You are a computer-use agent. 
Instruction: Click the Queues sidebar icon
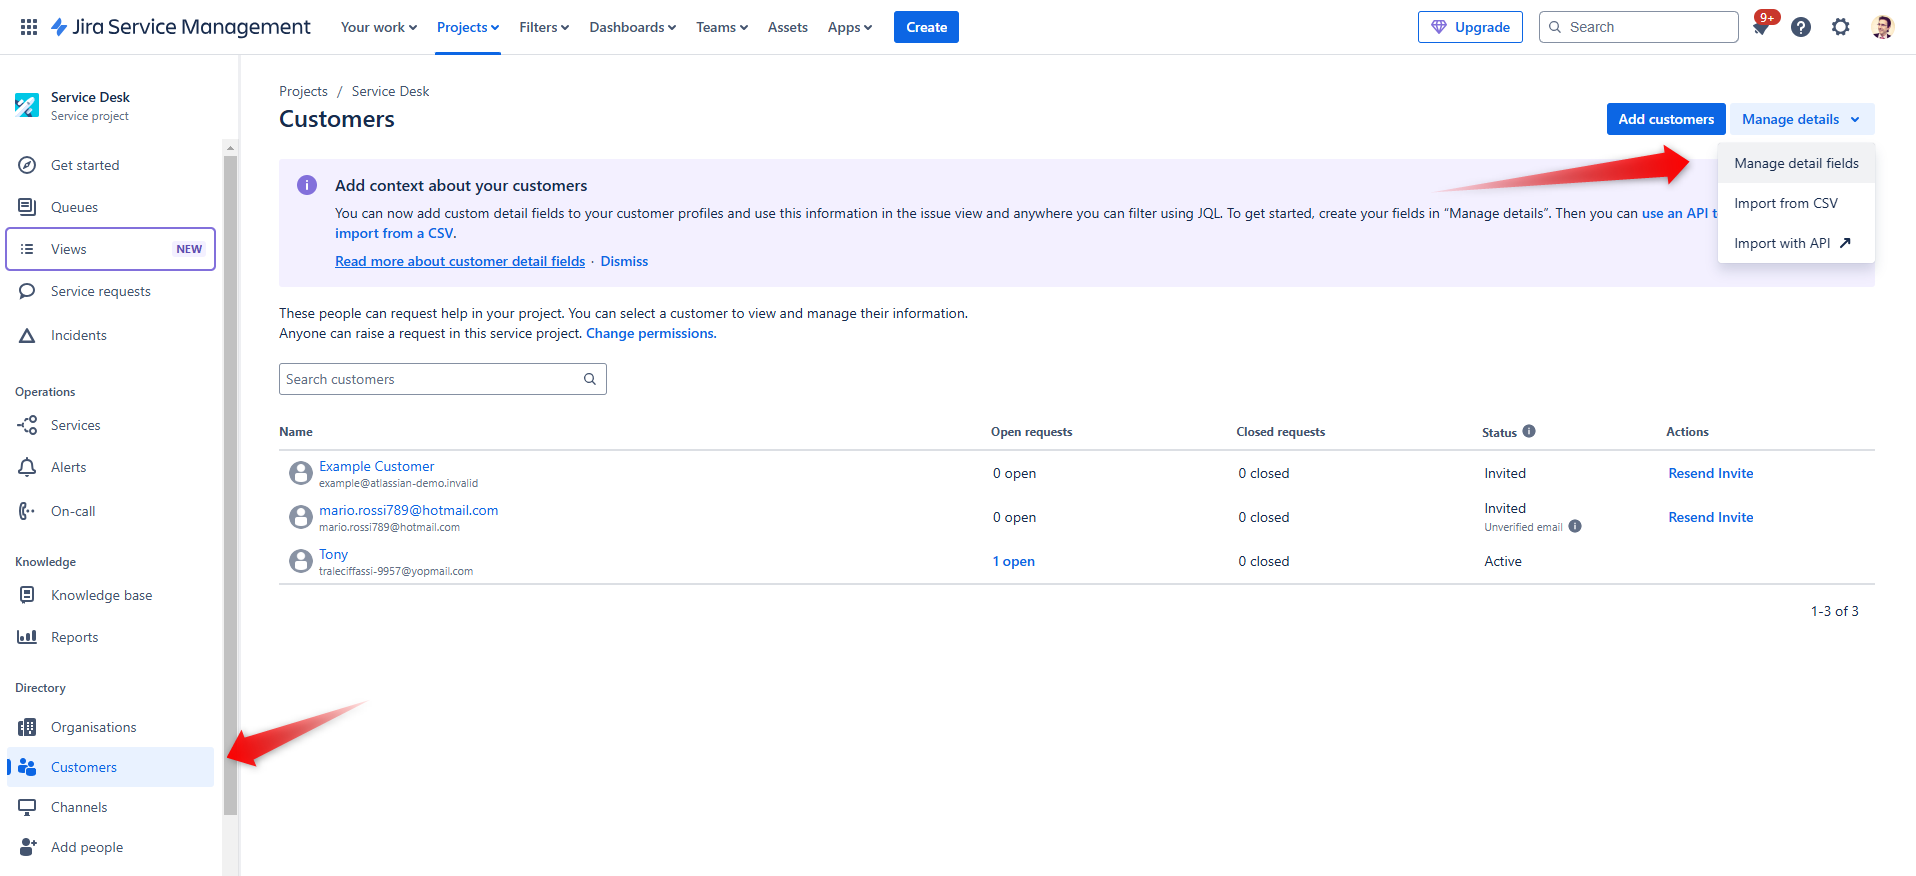tap(28, 207)
